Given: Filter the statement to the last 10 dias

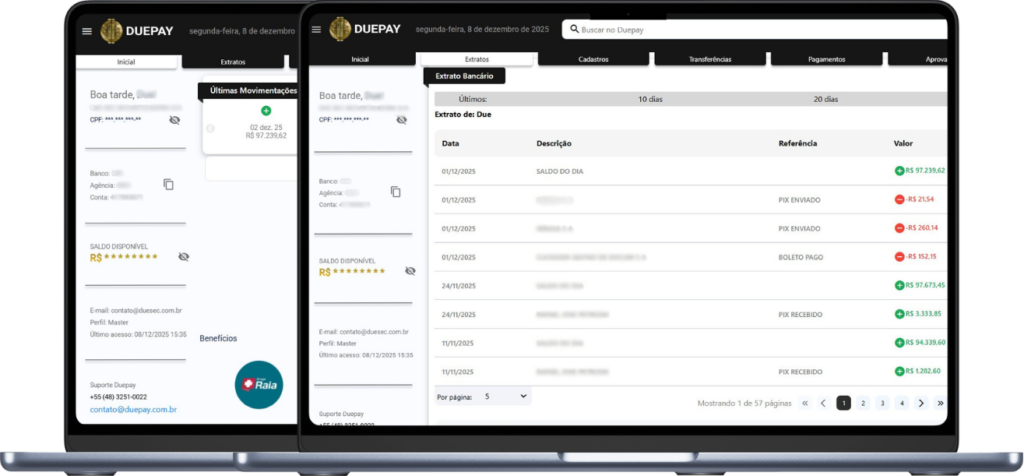Looking at the screenshot, I should 650,99.
